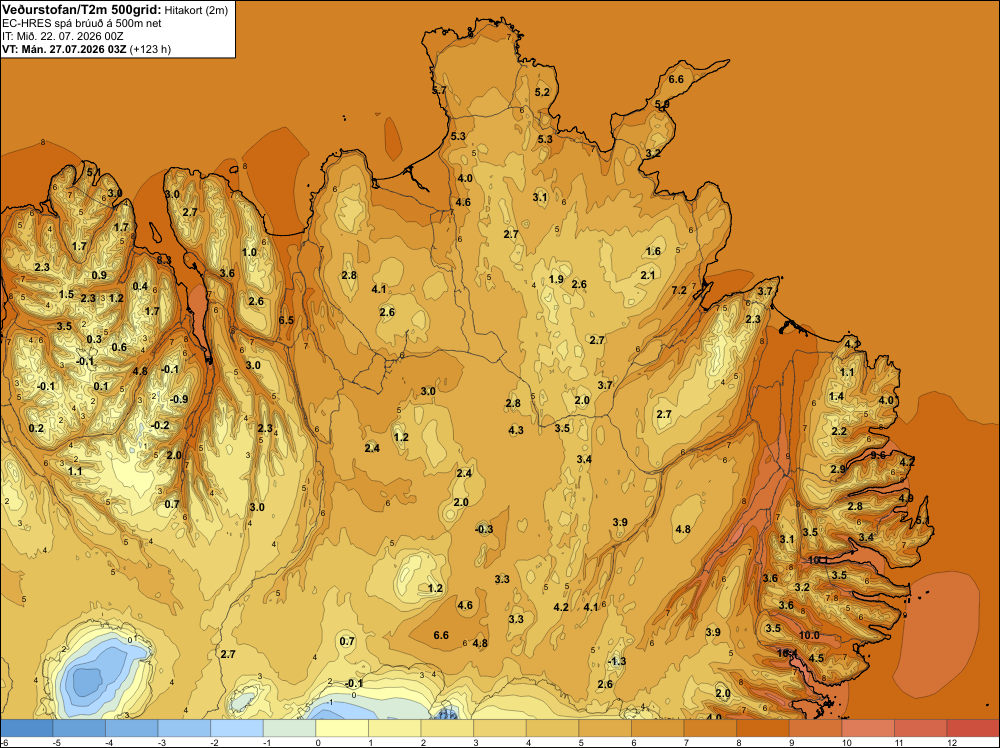Image resolution: width=1000 pixels, height=748 pixels.
Task: Click the temperature value 1.4 on the map
Action: [x=836, y=397]
